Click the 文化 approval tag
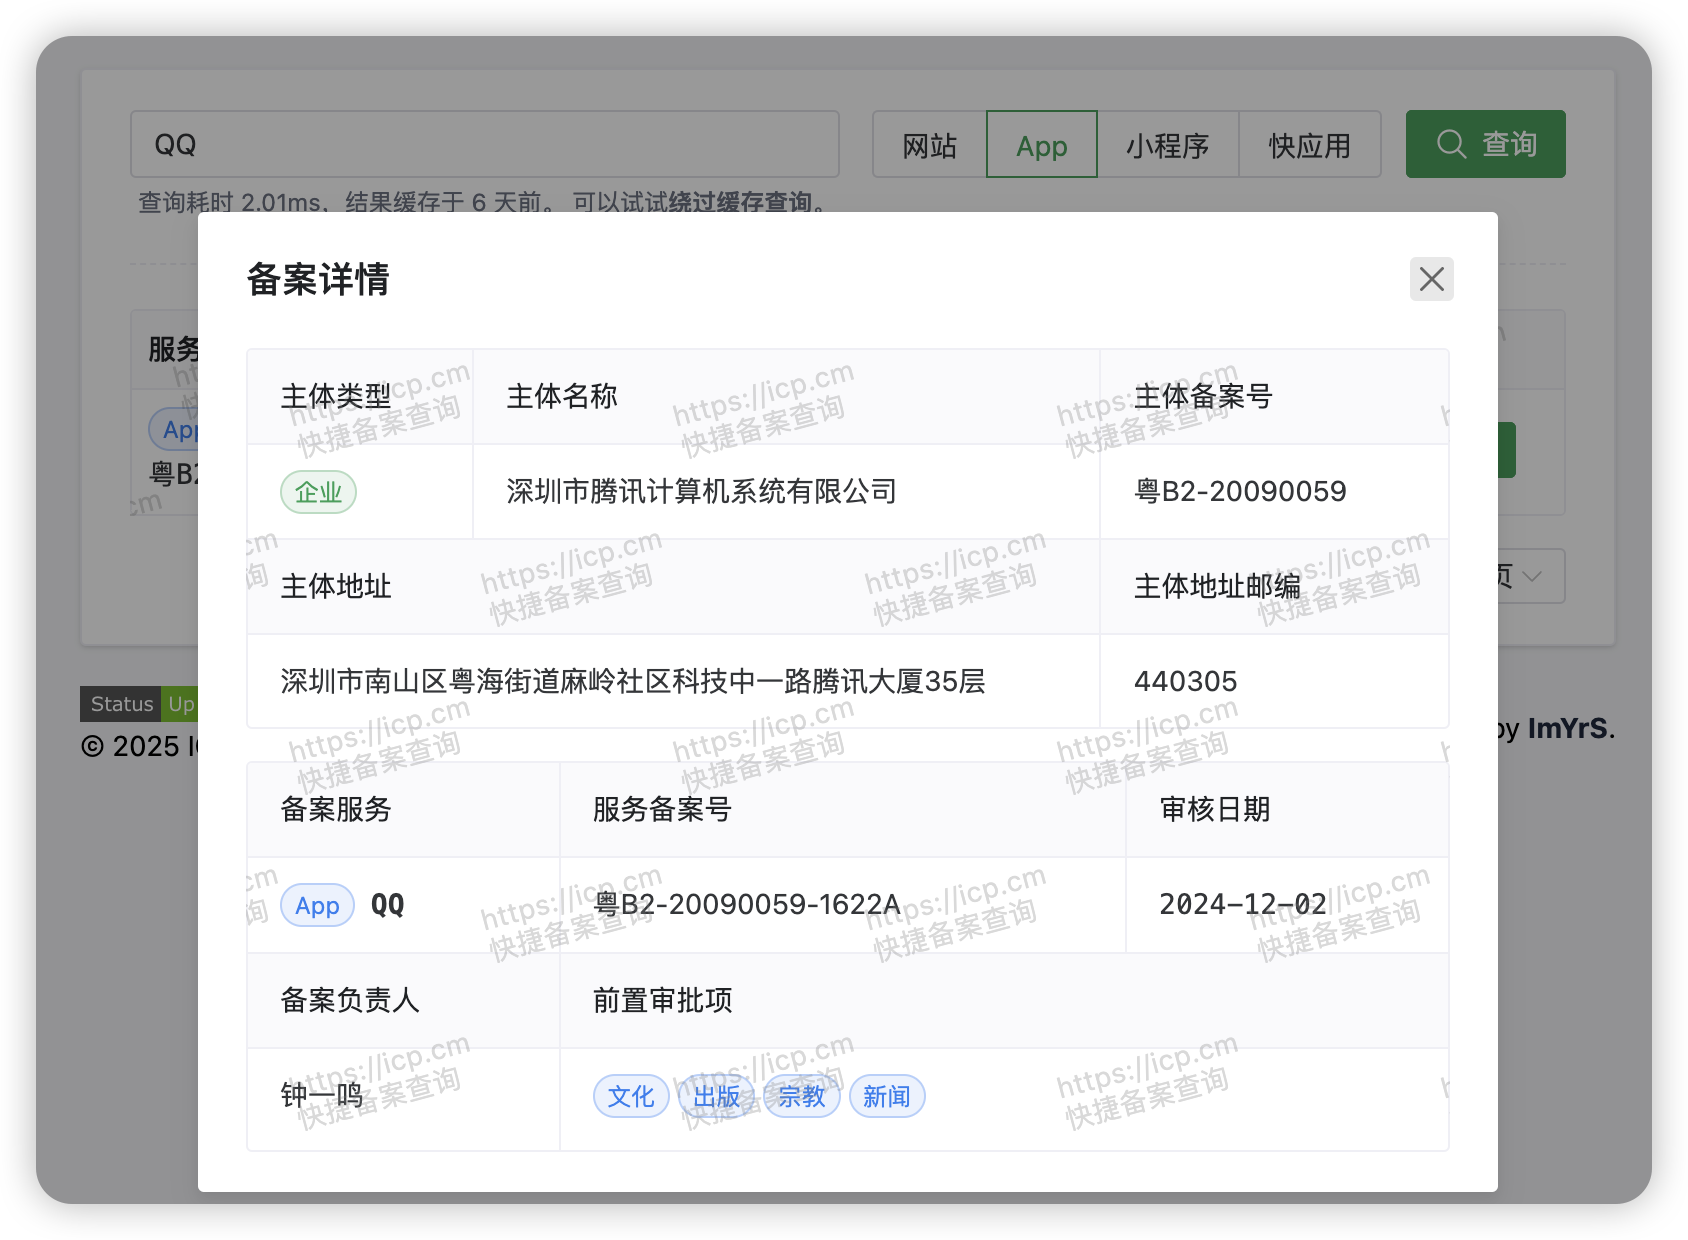The image size is (1688, 1240). point(631,1097)
